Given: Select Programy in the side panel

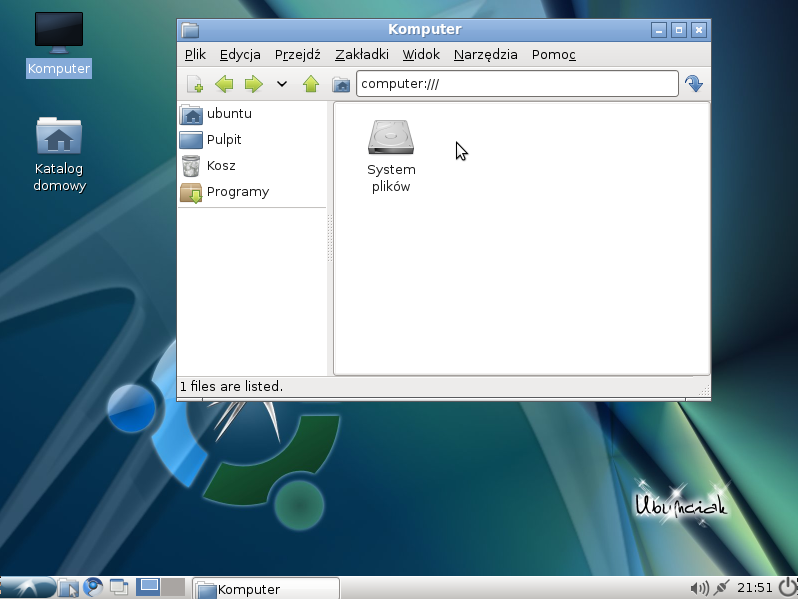Looking at the screenshot, I should click(x=237, y=192).
